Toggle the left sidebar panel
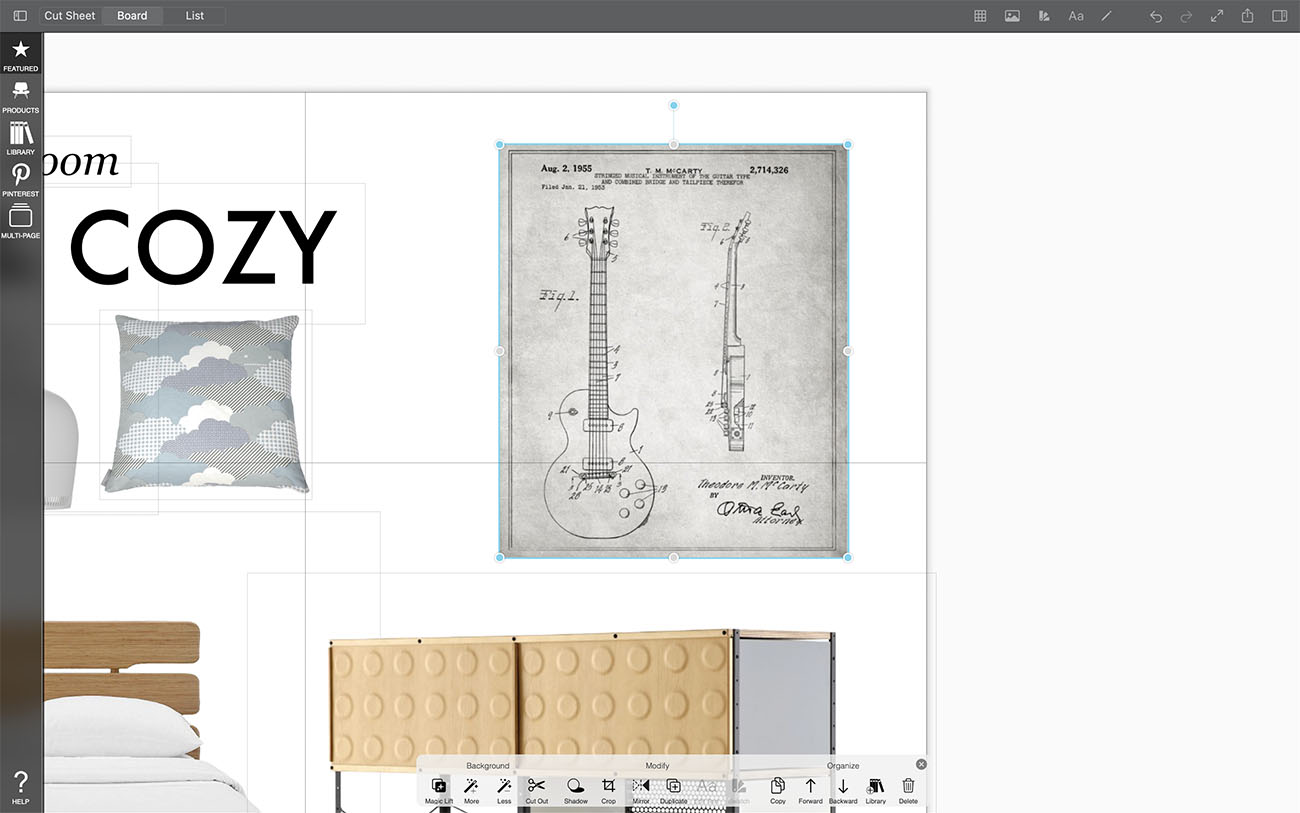 tap(20, 16)
